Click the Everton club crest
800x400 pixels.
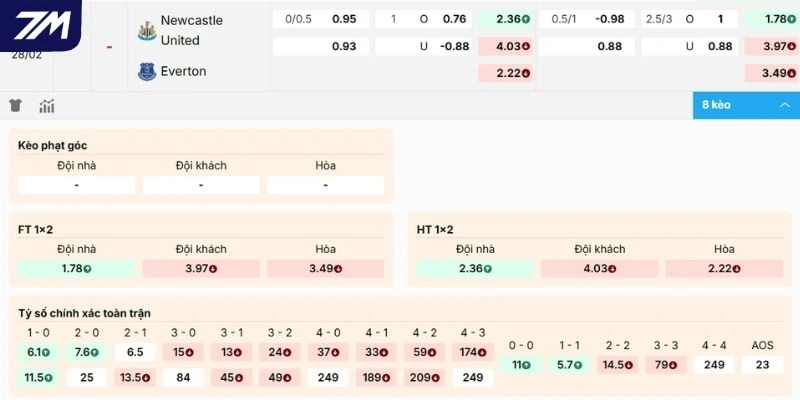146,71
